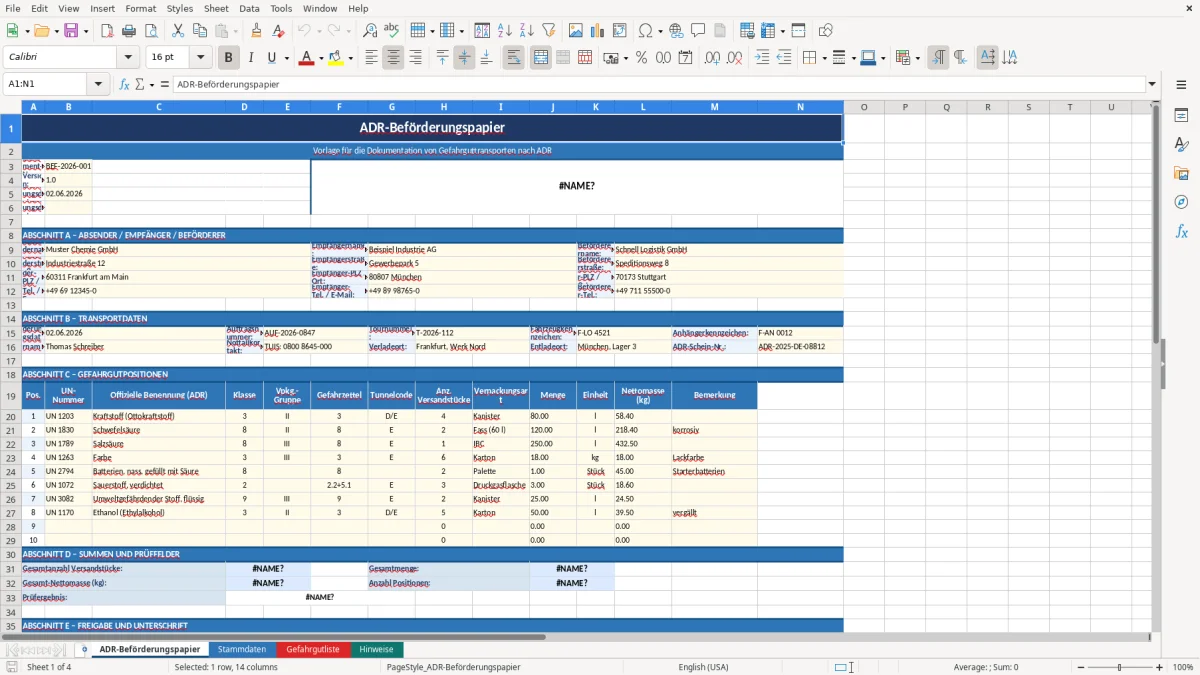
Task: Click the Select All corner button
Action: tap(11, 107)
